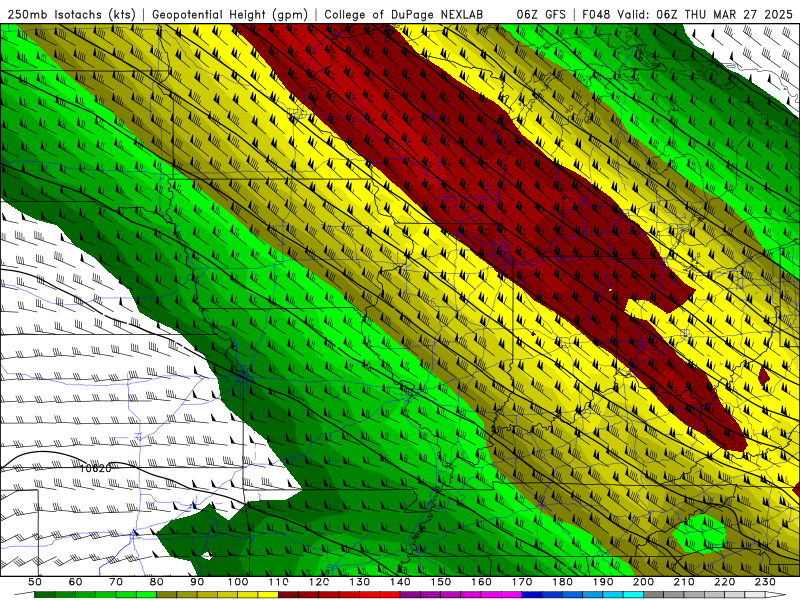This screenshot has width=800, height=600.
Task: Click the 160 value on the color scale
Action: click(x=481, y=582)
